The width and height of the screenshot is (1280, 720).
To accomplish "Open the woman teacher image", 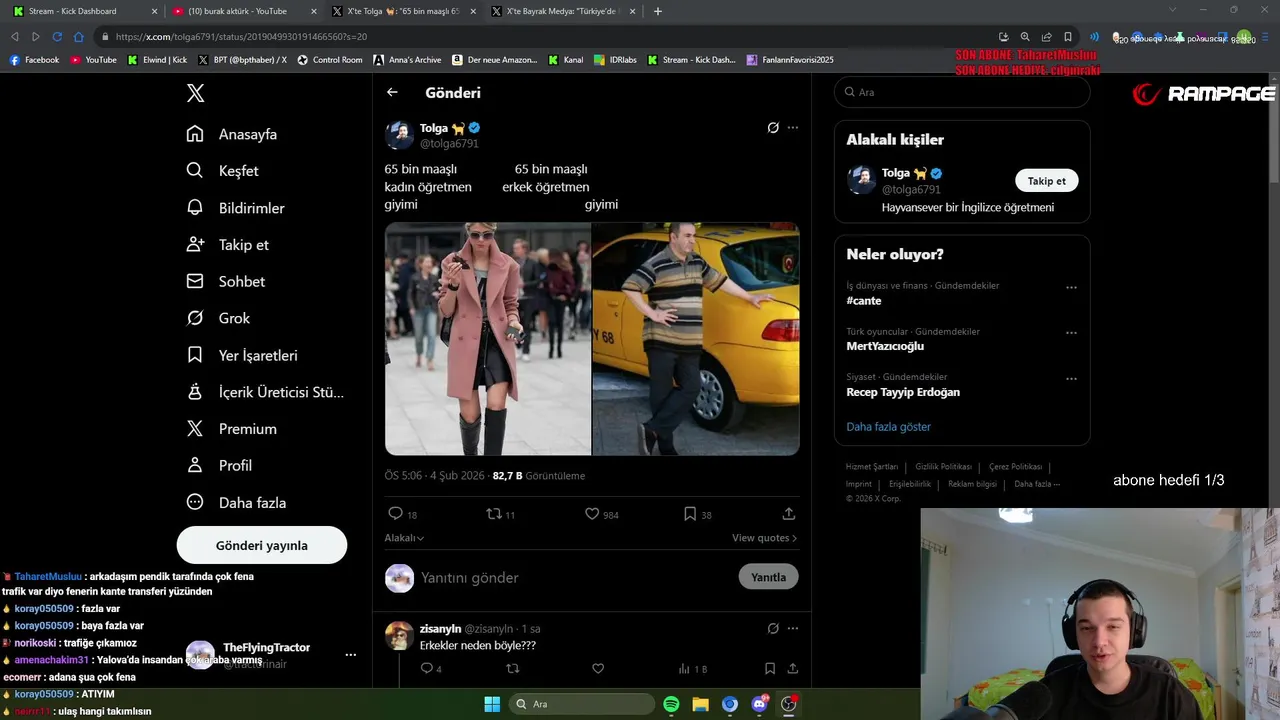I will (488, 339).
